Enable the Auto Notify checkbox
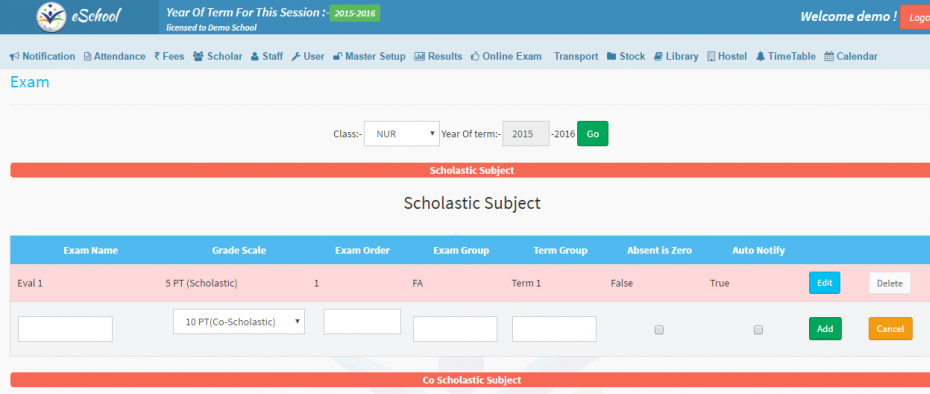This screenshot has width=930, height=394. 758,330
